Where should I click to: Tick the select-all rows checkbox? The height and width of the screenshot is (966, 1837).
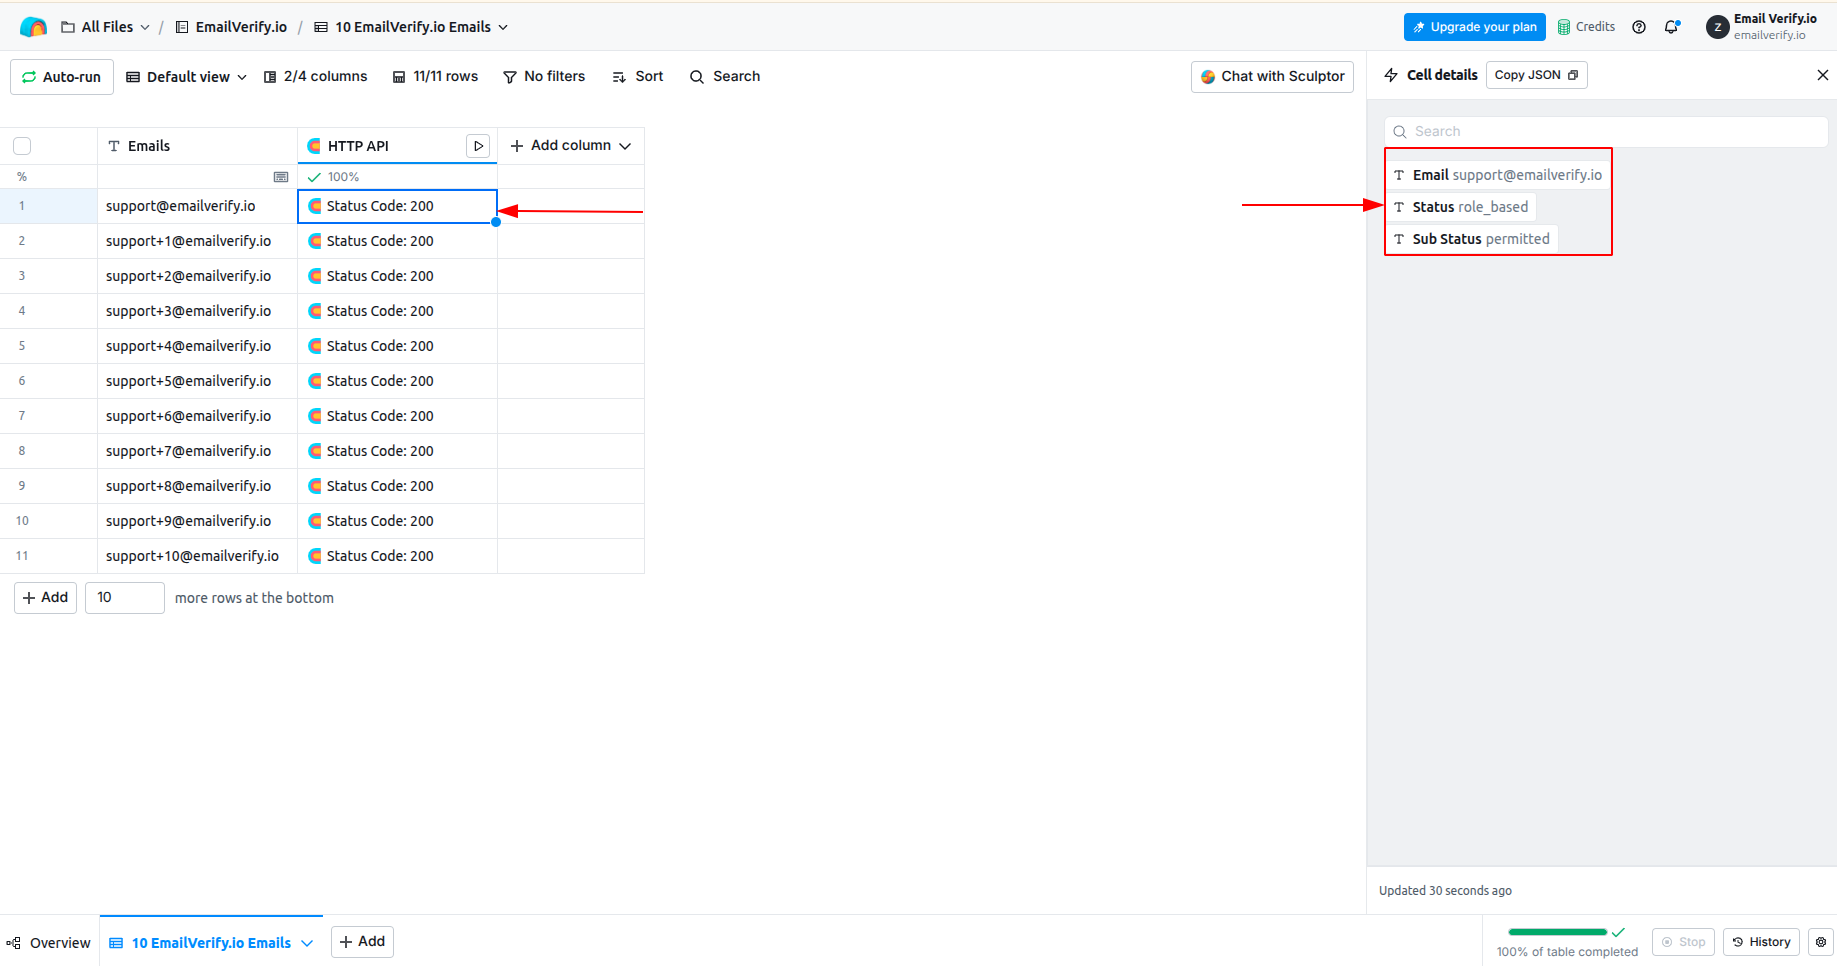click(22, 146)
